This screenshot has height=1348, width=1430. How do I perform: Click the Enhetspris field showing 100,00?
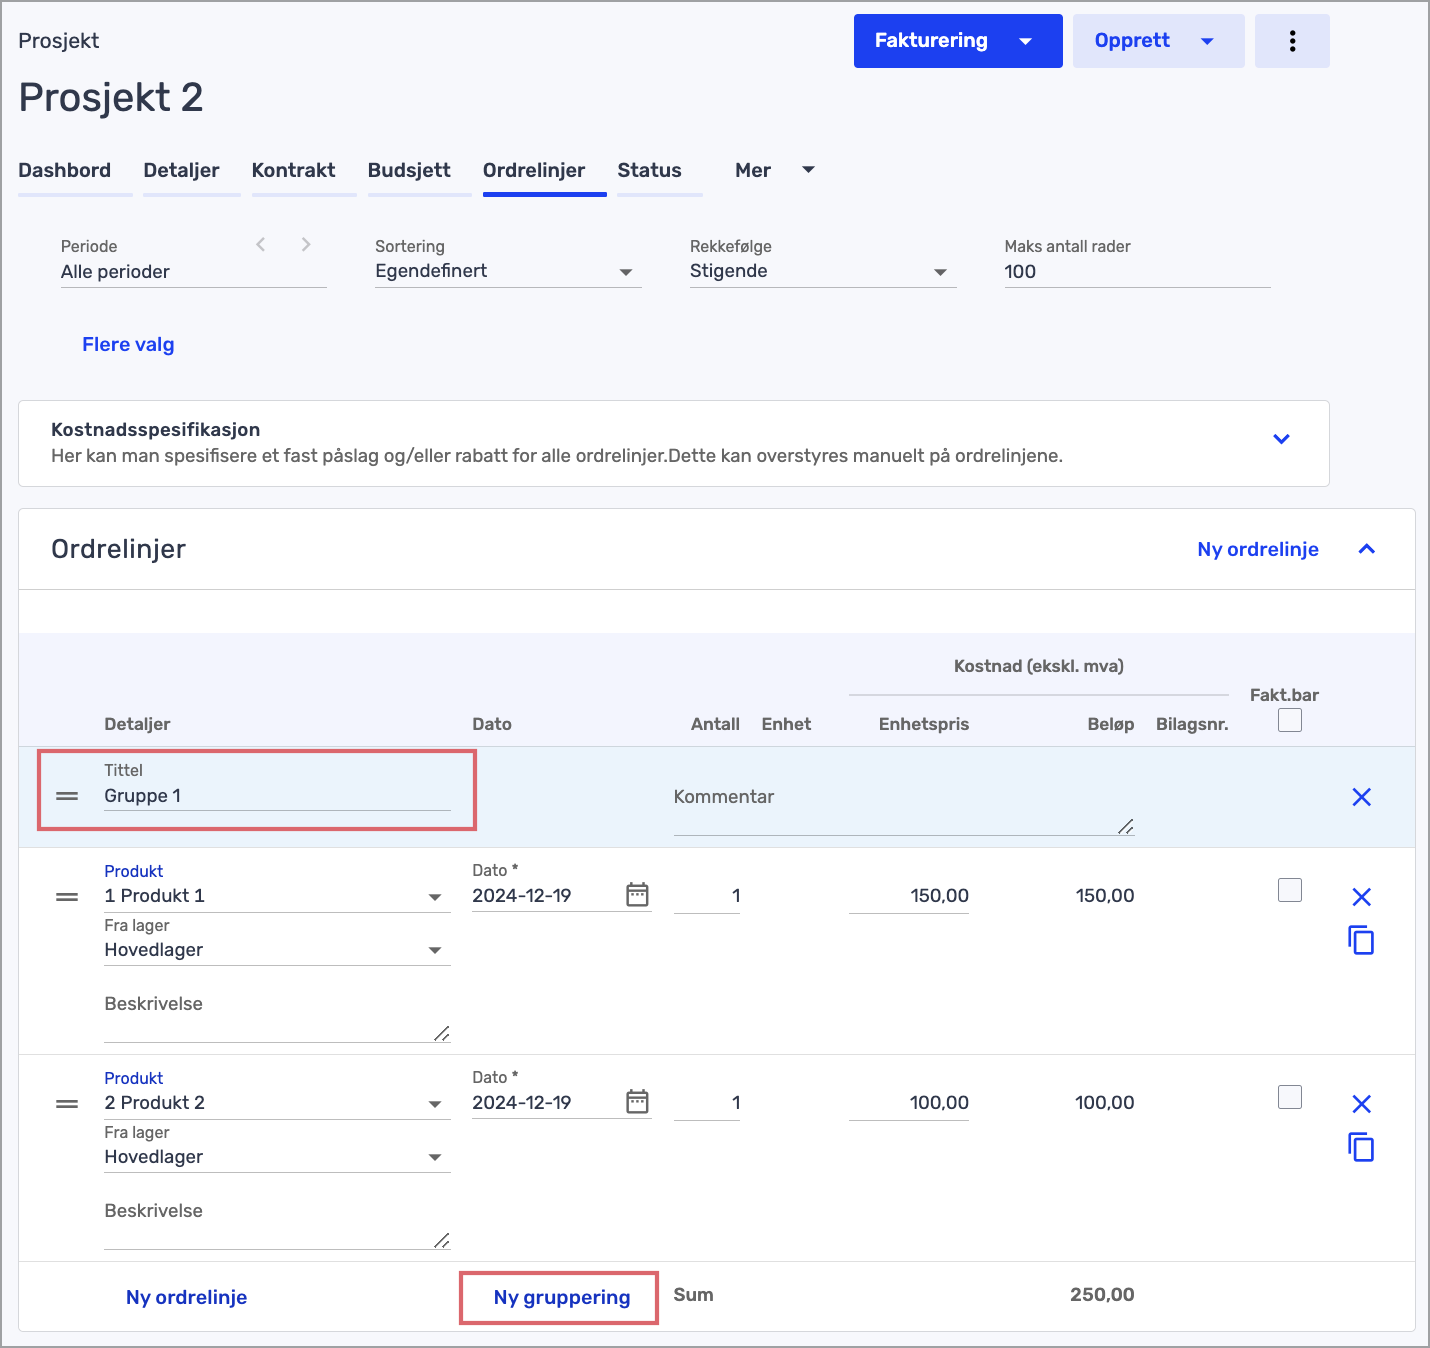[x=909, y=1103]
